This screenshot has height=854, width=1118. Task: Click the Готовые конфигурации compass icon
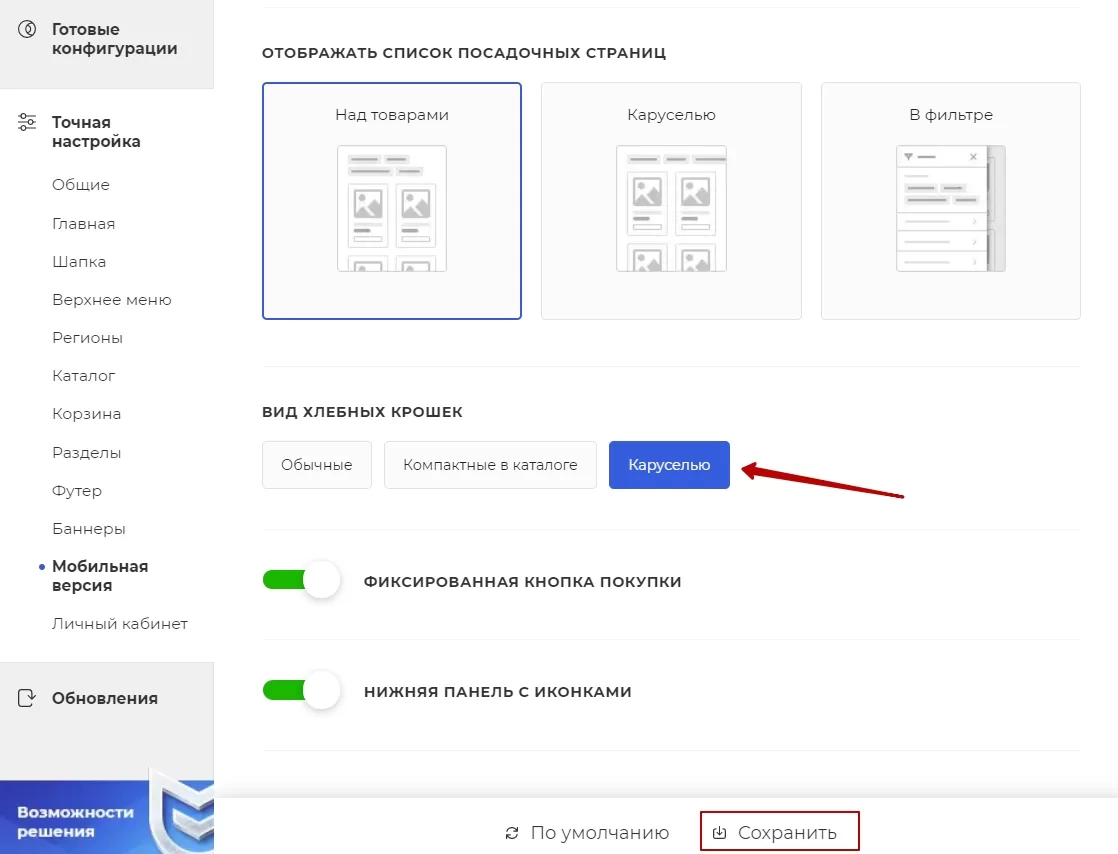tap(27, 29)
